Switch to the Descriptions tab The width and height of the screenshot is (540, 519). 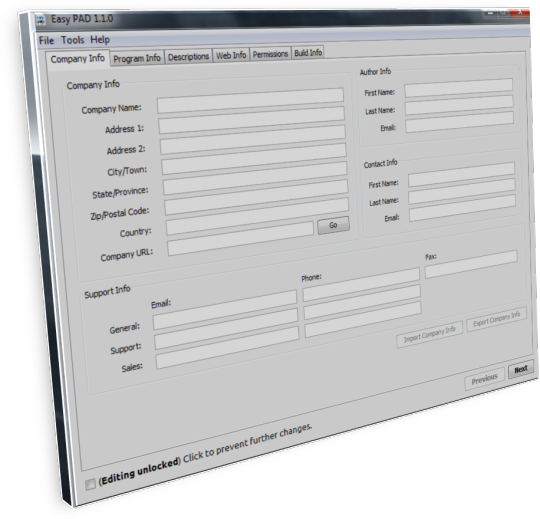coord(188,56)
